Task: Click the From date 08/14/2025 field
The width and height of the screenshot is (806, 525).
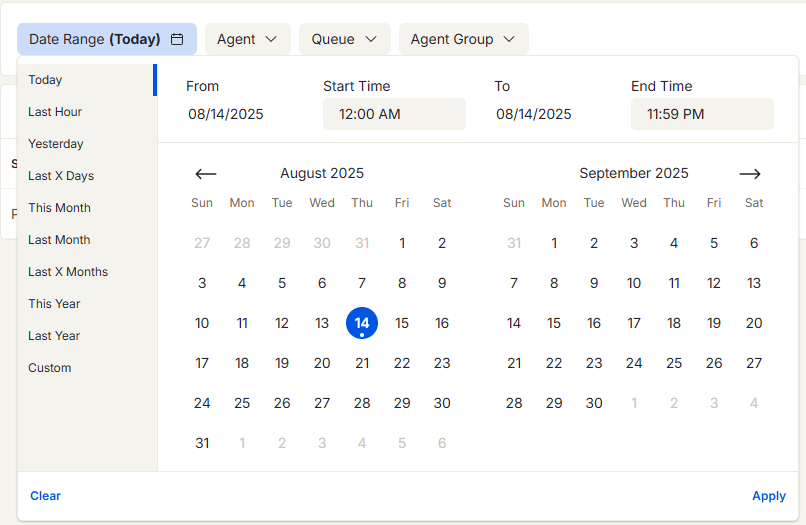Action: click(x=226, y=114)
